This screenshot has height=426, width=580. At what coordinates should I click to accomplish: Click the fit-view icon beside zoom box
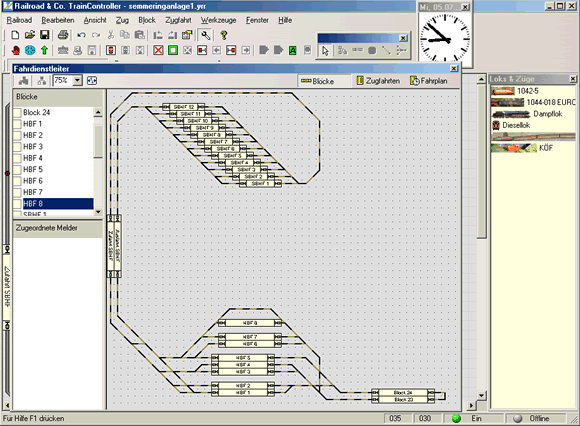coord(92,81)
